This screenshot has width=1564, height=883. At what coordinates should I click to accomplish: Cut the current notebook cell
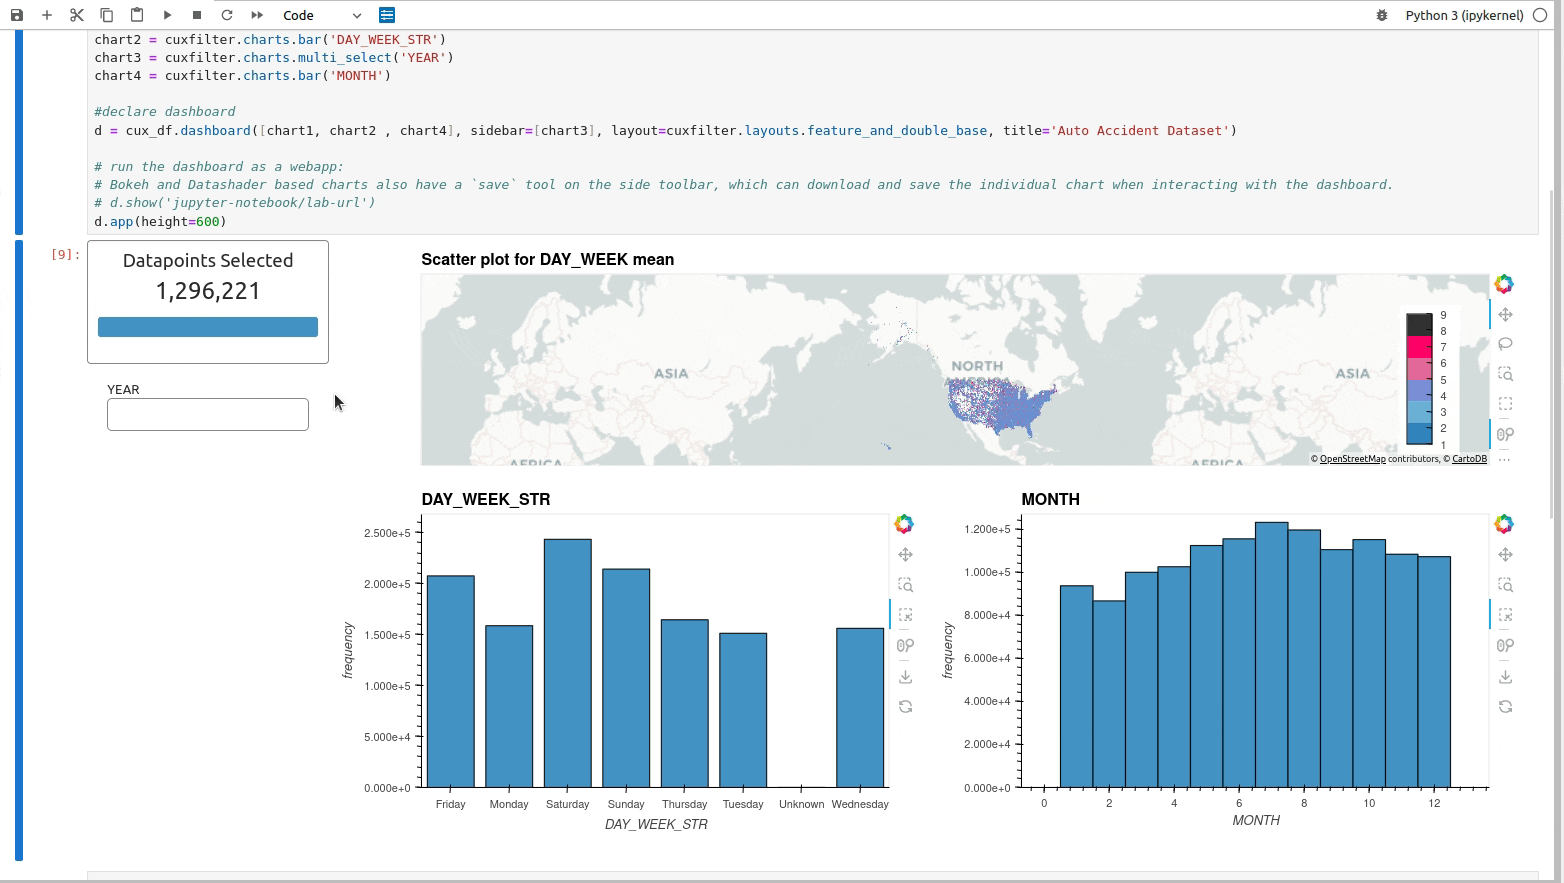pos(76,15)
